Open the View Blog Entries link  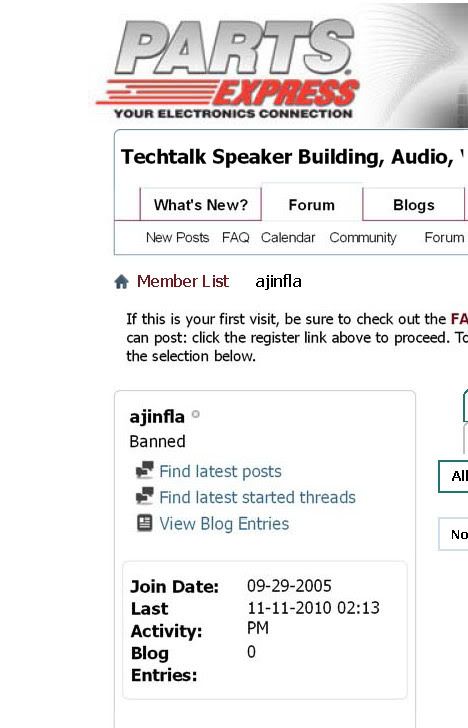click(x=224, y=524)
